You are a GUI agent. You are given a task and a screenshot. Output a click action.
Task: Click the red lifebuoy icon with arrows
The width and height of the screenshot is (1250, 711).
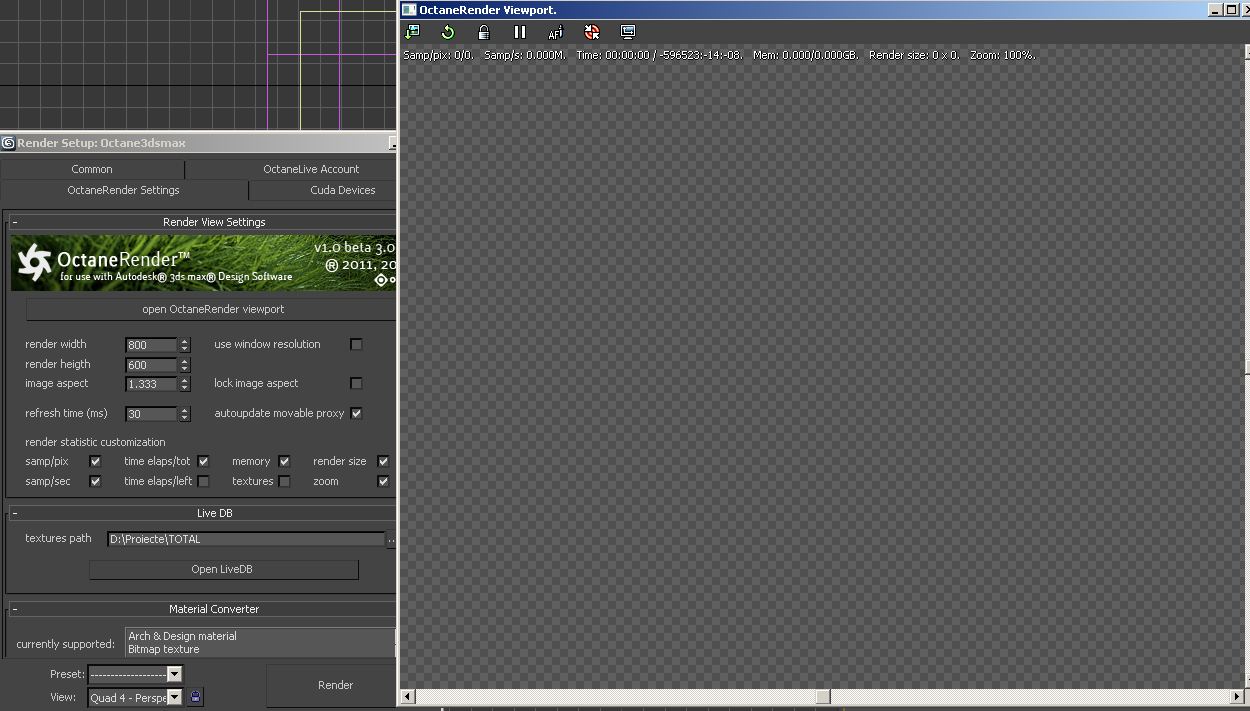(x=592, y=32)
